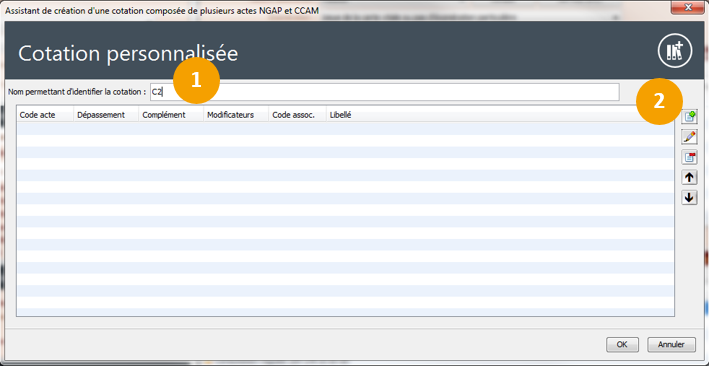
Task: Click the Code assoc. column header
Action: click(x=298, y=115)
